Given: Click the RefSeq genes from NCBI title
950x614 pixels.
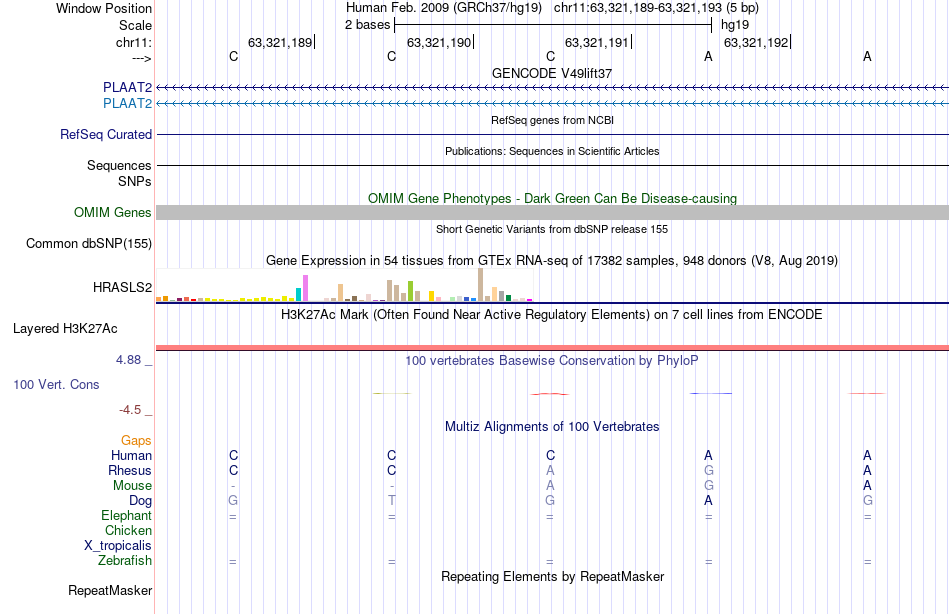Looking at the screenshot, I should point(553,121).
